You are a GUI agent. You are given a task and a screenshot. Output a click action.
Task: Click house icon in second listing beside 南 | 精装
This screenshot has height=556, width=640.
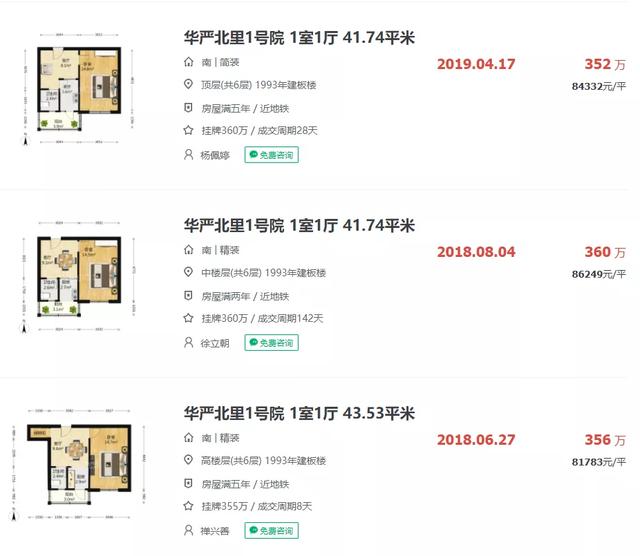188,250
